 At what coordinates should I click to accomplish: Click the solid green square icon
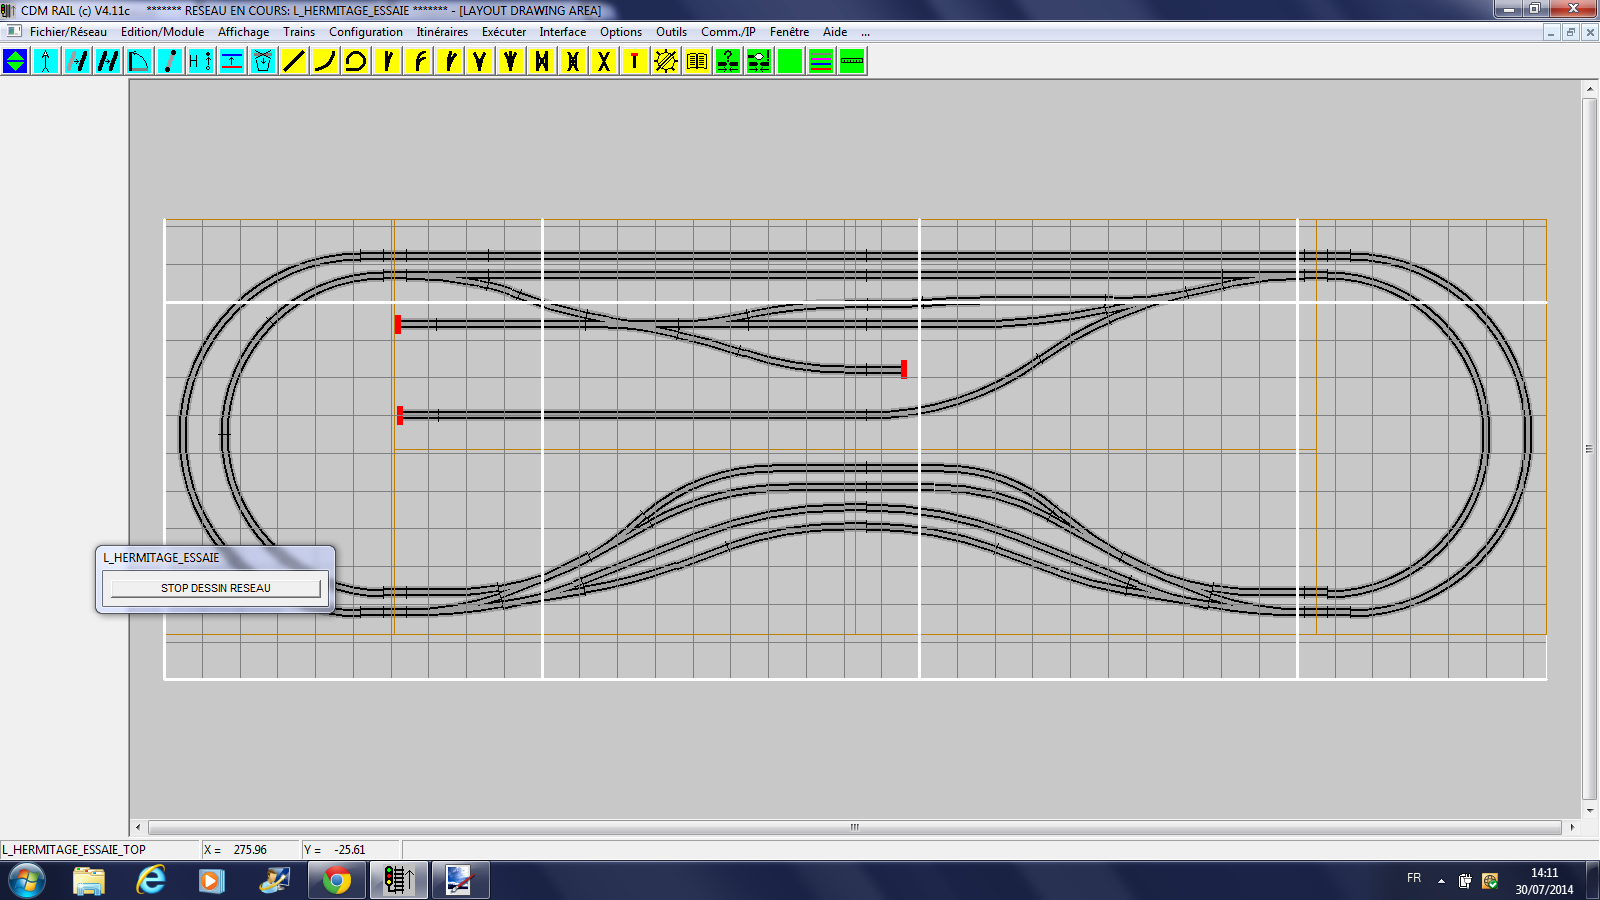click(790, 62)
